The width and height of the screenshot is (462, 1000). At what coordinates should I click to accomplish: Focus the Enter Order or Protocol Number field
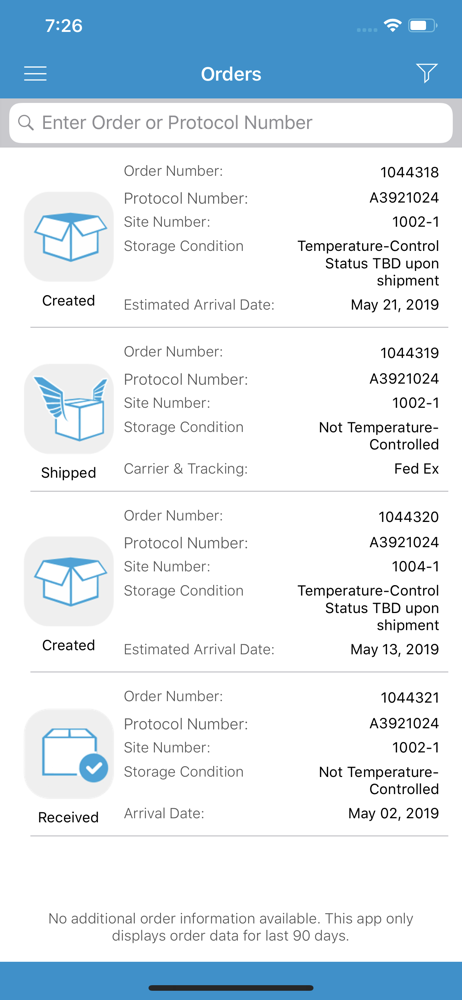pyautogui.click(x=231, y=122)
